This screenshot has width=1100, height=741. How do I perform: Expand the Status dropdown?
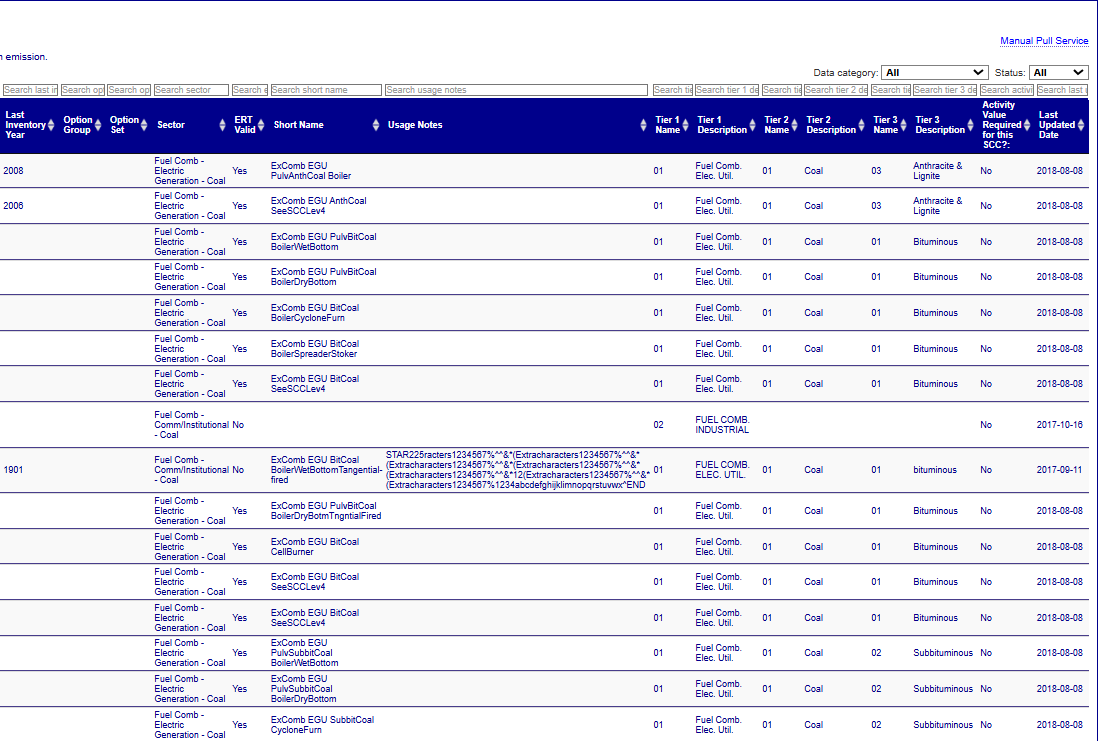(x=1058, y=72)
